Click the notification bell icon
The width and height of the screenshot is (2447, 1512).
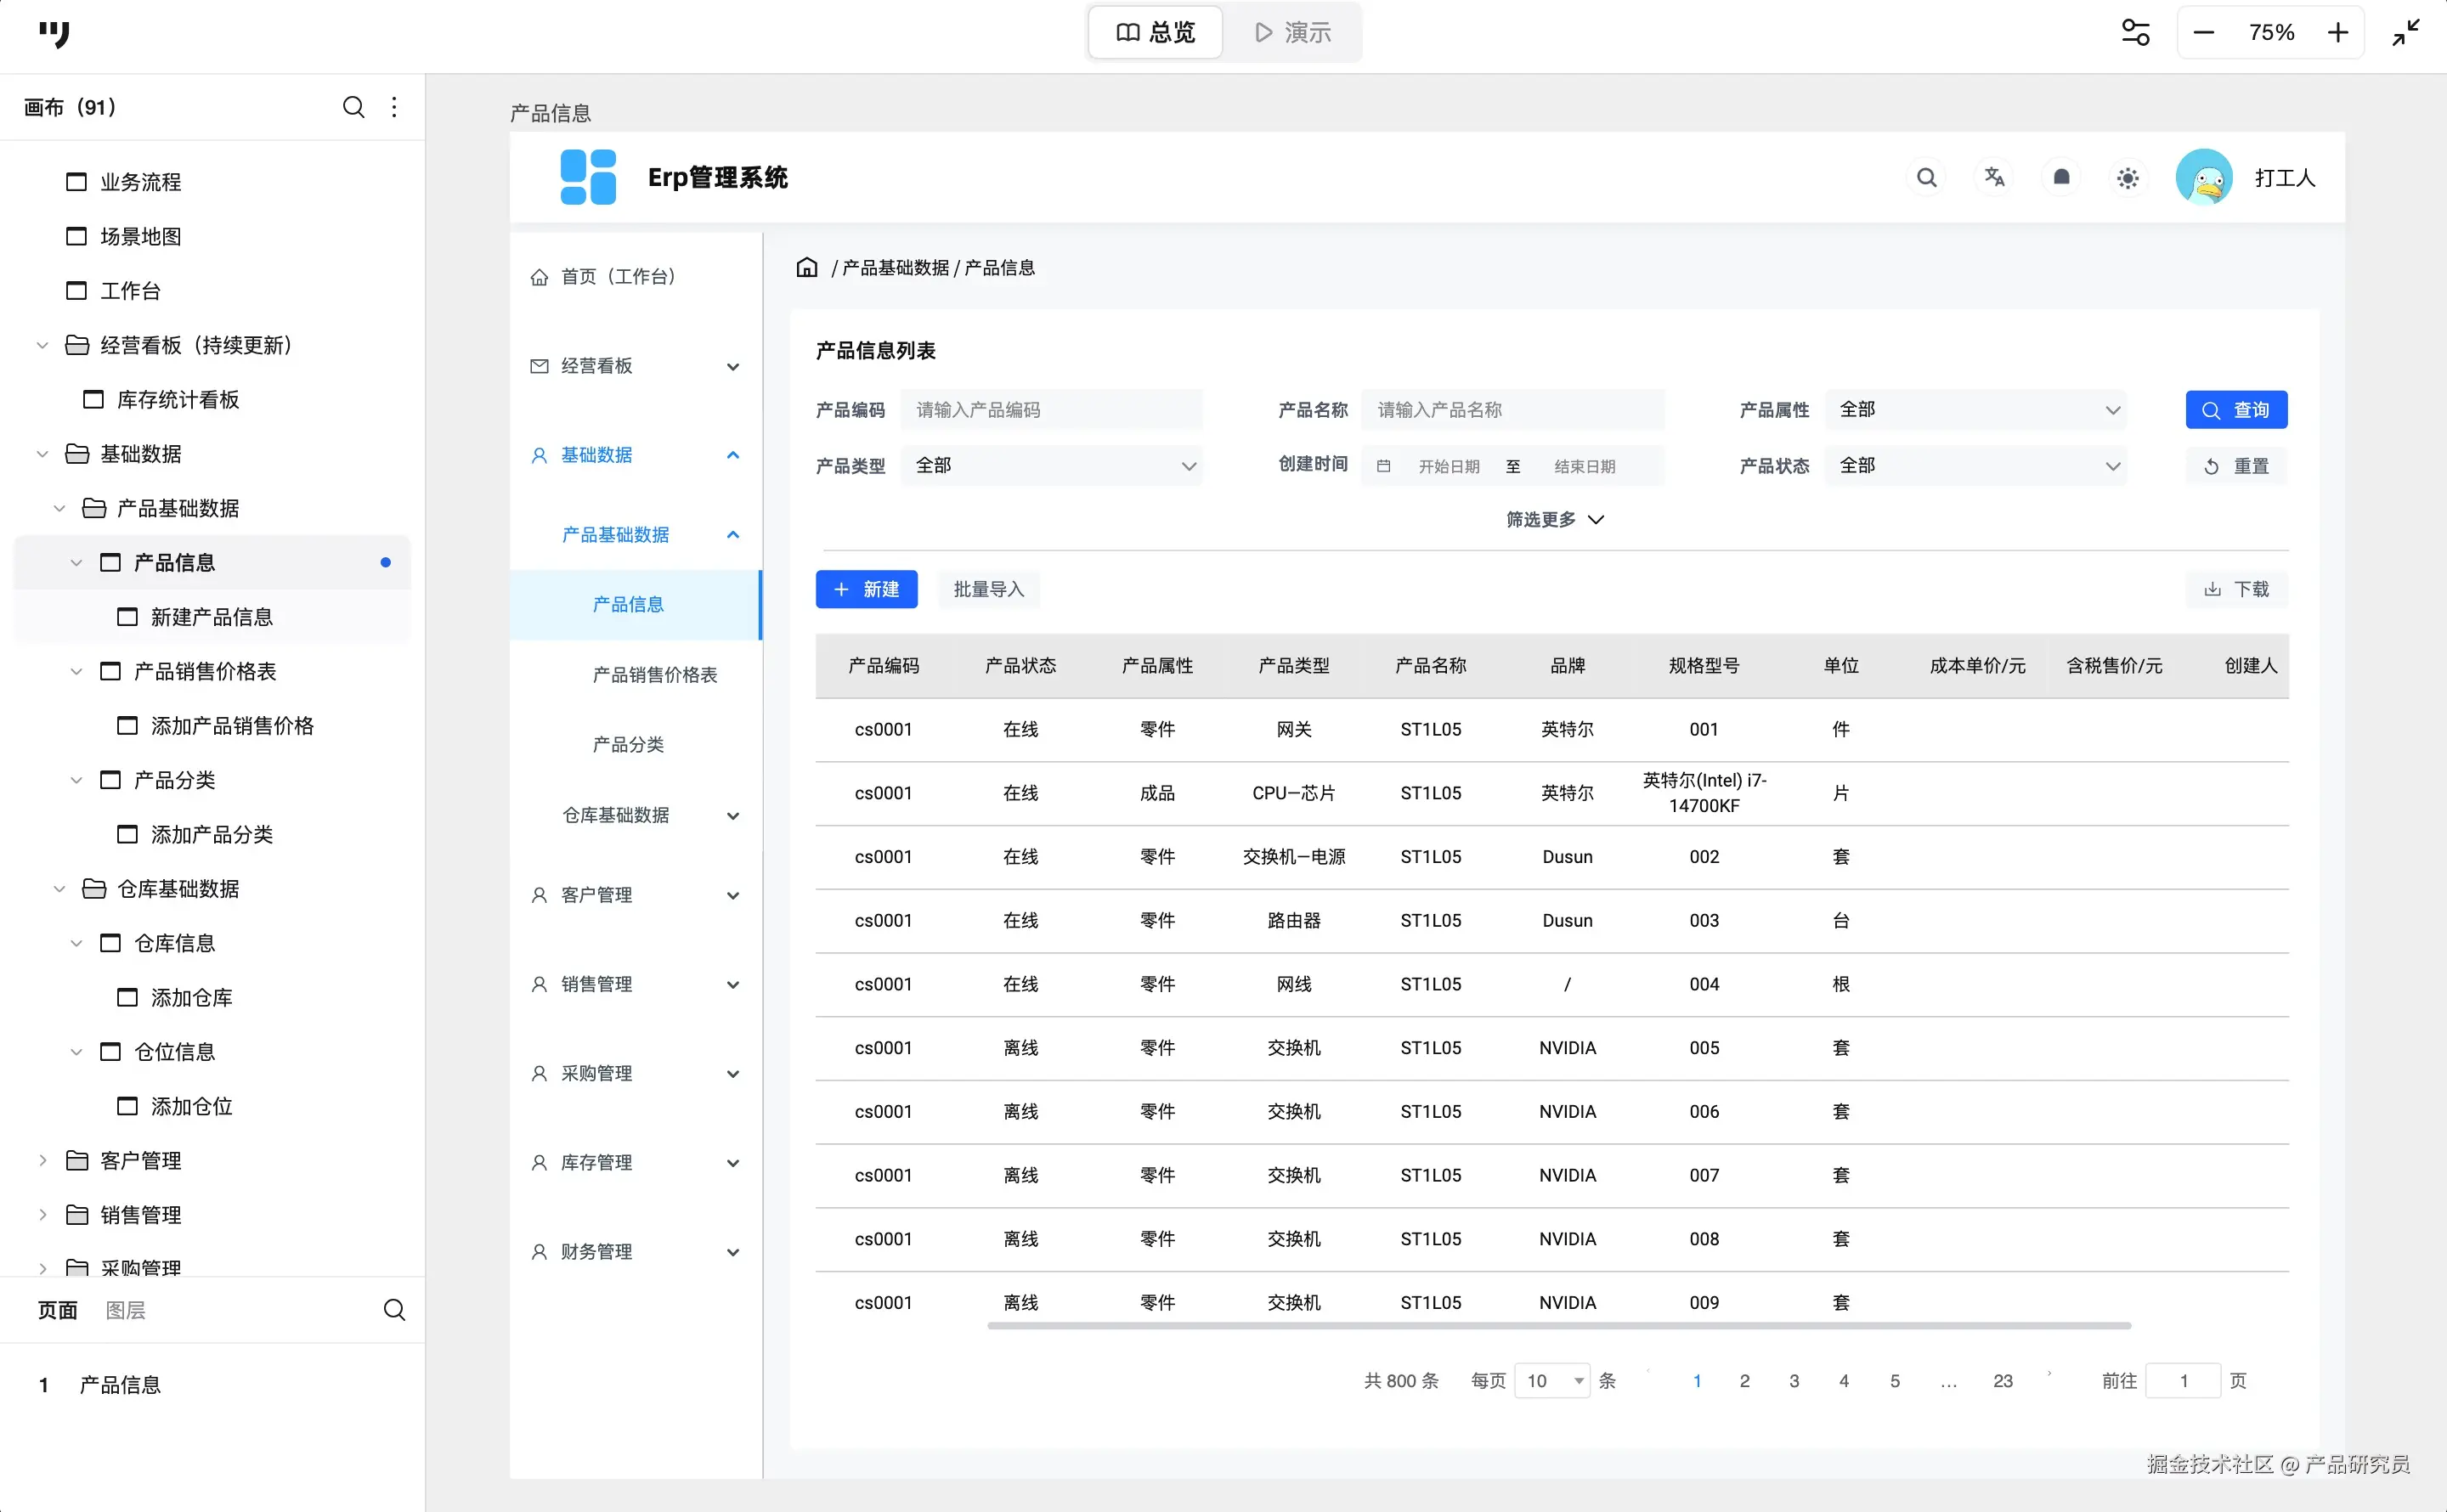(2061, 177)
